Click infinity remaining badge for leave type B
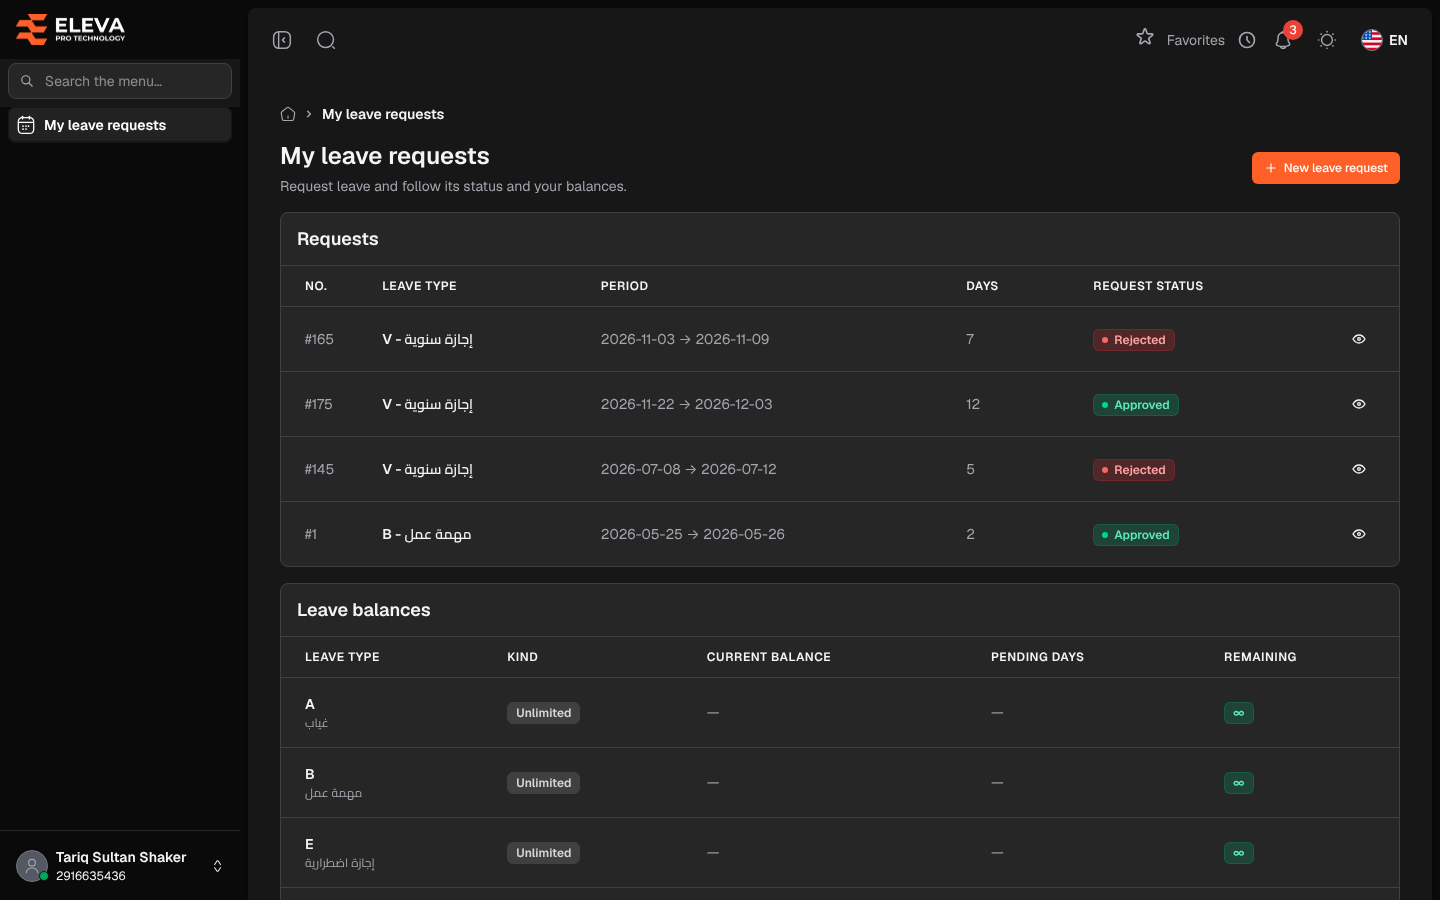Screen dimensions: 1440x900 [1239, 783]
